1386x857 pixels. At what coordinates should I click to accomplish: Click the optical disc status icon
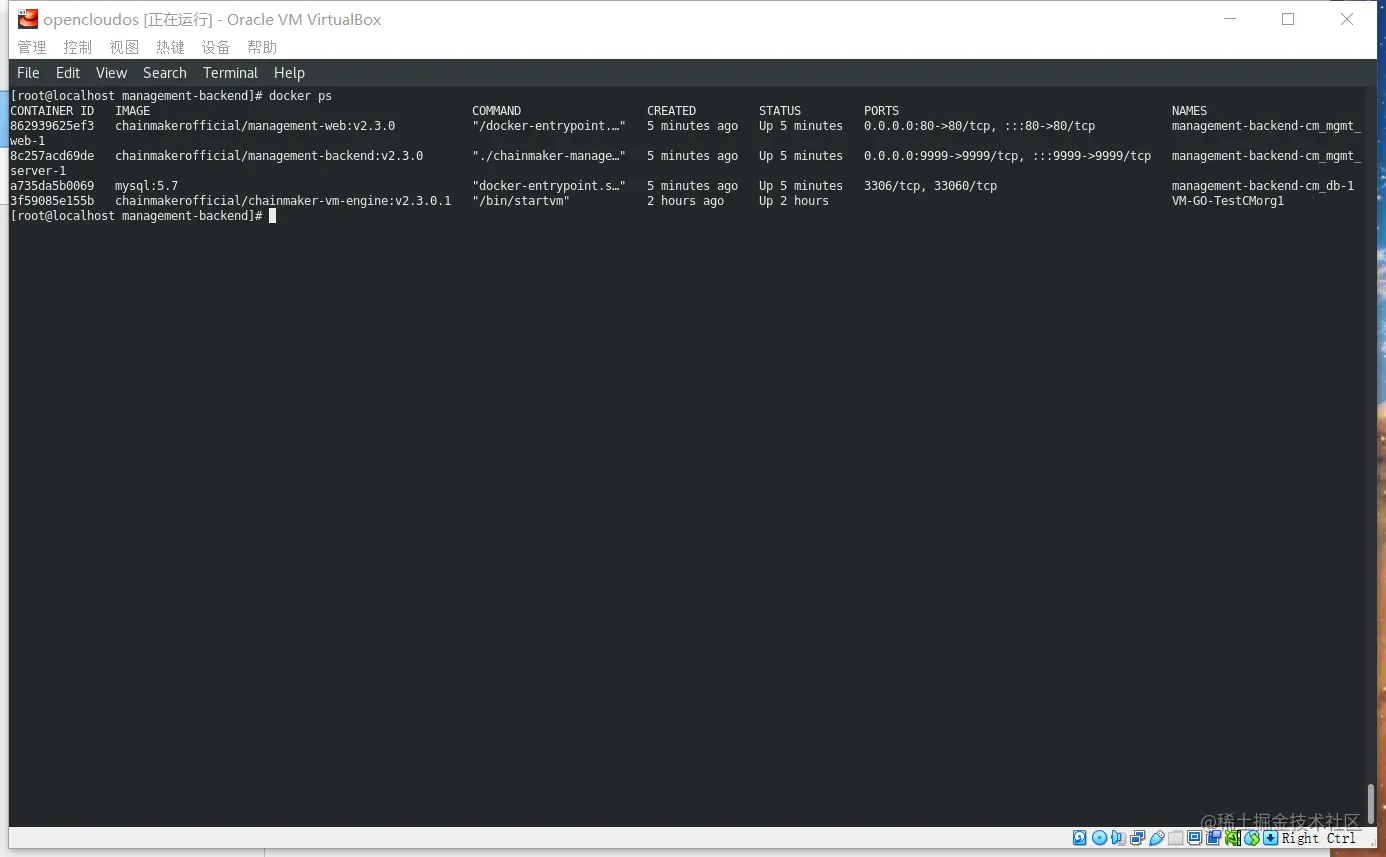click(1099, 838)
